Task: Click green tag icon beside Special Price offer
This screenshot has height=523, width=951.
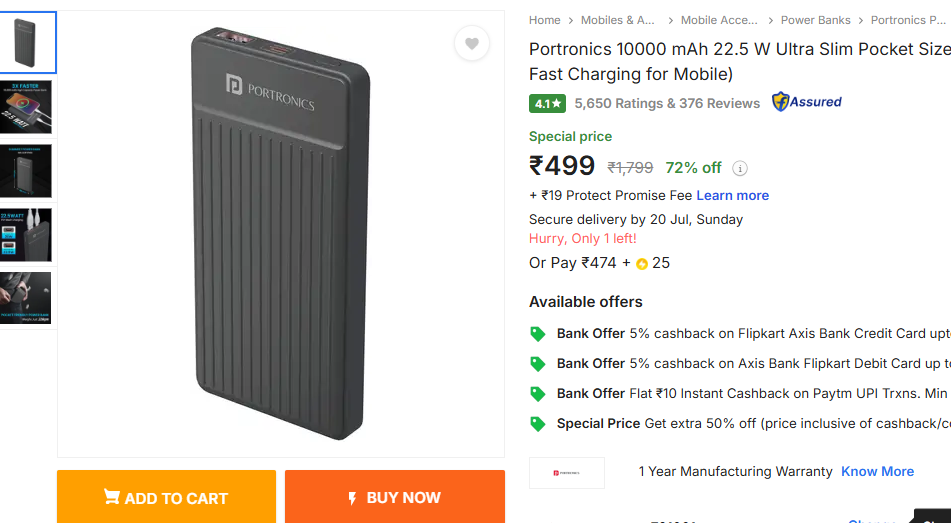Action: pos(538,424)
